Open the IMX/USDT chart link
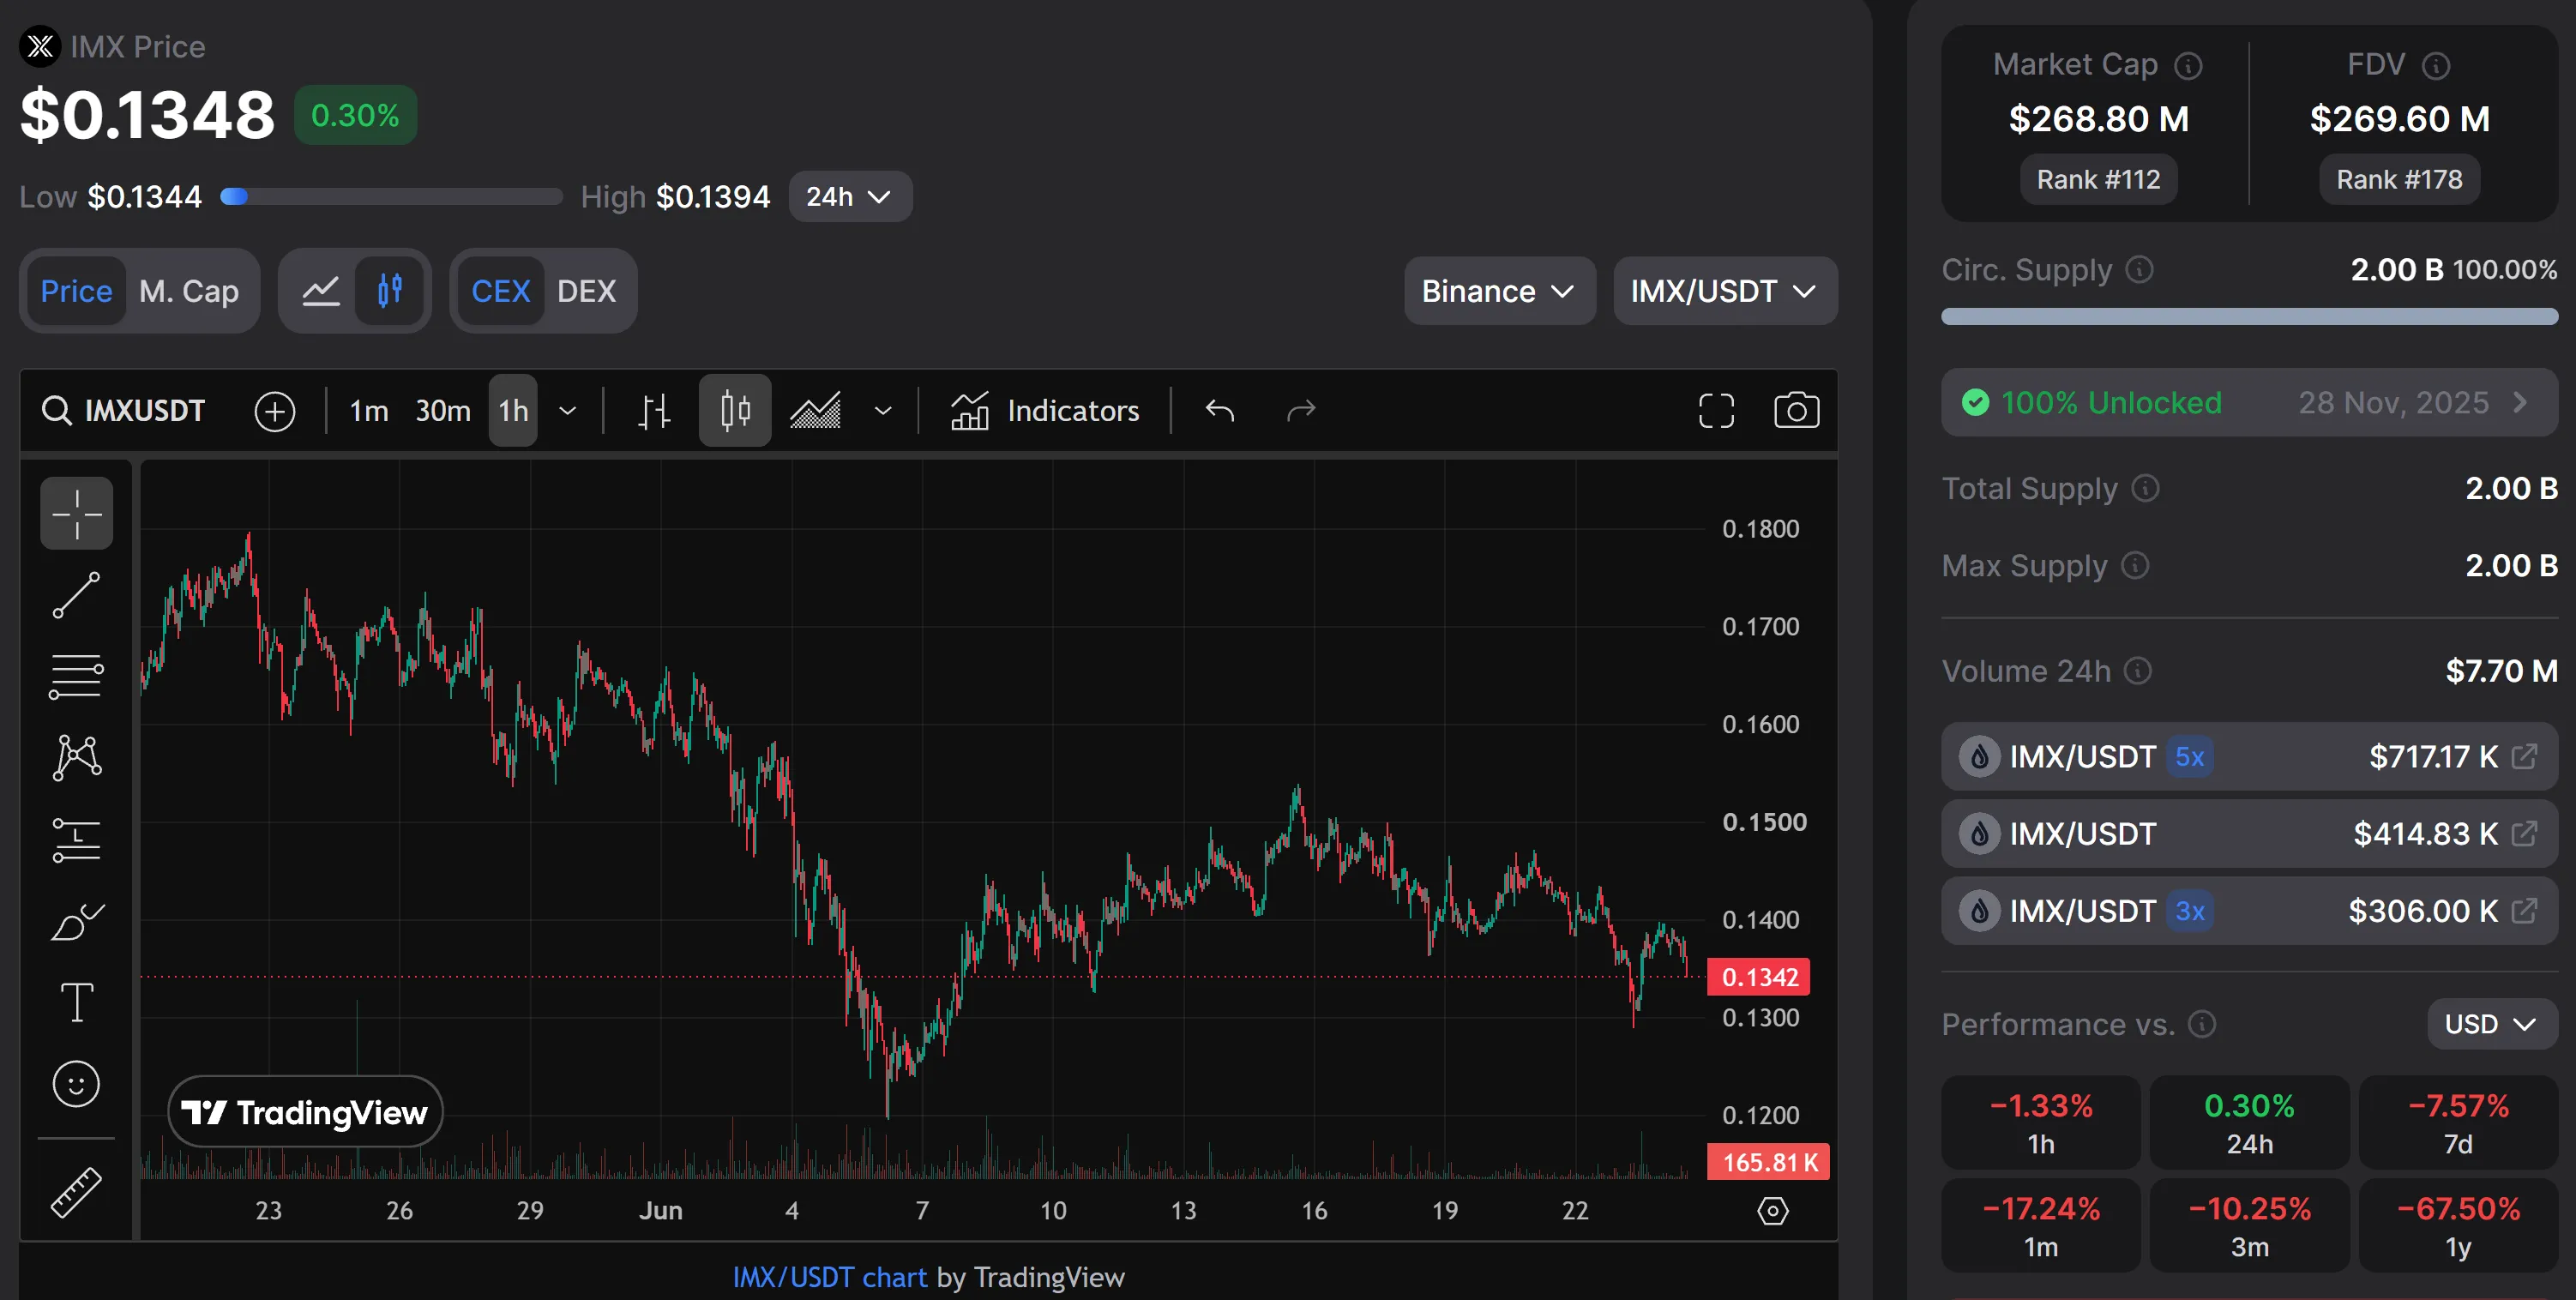Image resolution: width=2576 pixels, height=1300 pixels. pyautogui.click(x=829, y=1277)
